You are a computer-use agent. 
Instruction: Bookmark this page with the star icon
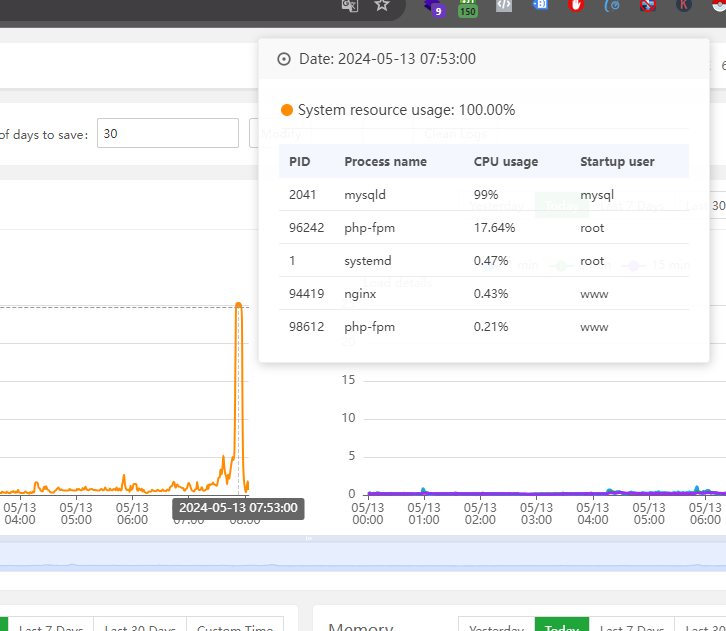[x=382, y=5]
